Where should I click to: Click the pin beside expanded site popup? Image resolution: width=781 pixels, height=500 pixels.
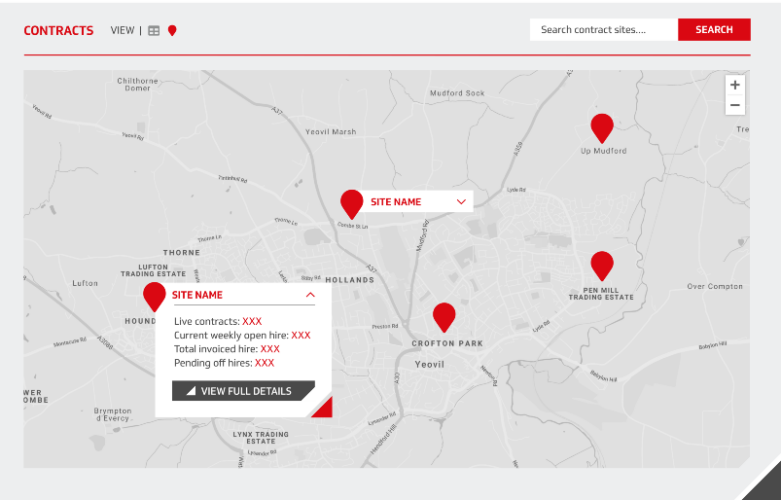154,296
